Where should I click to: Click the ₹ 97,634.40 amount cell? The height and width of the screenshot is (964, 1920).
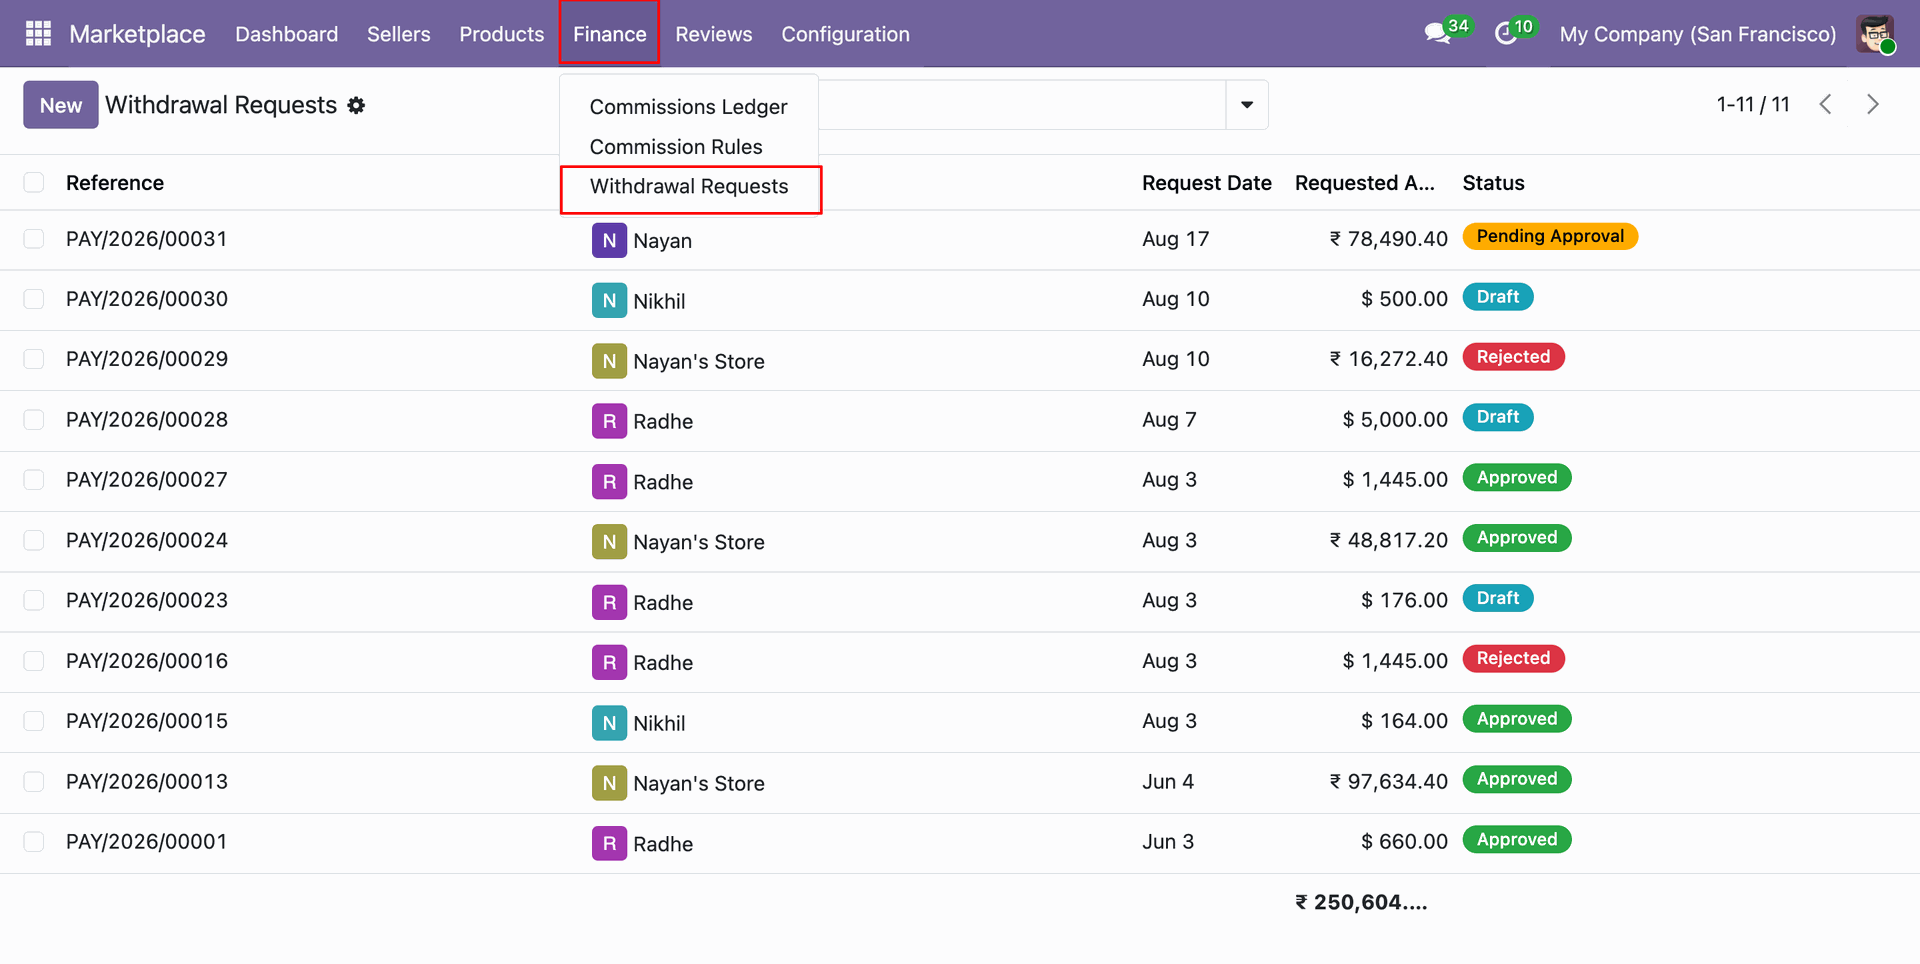click(1388, 782)
